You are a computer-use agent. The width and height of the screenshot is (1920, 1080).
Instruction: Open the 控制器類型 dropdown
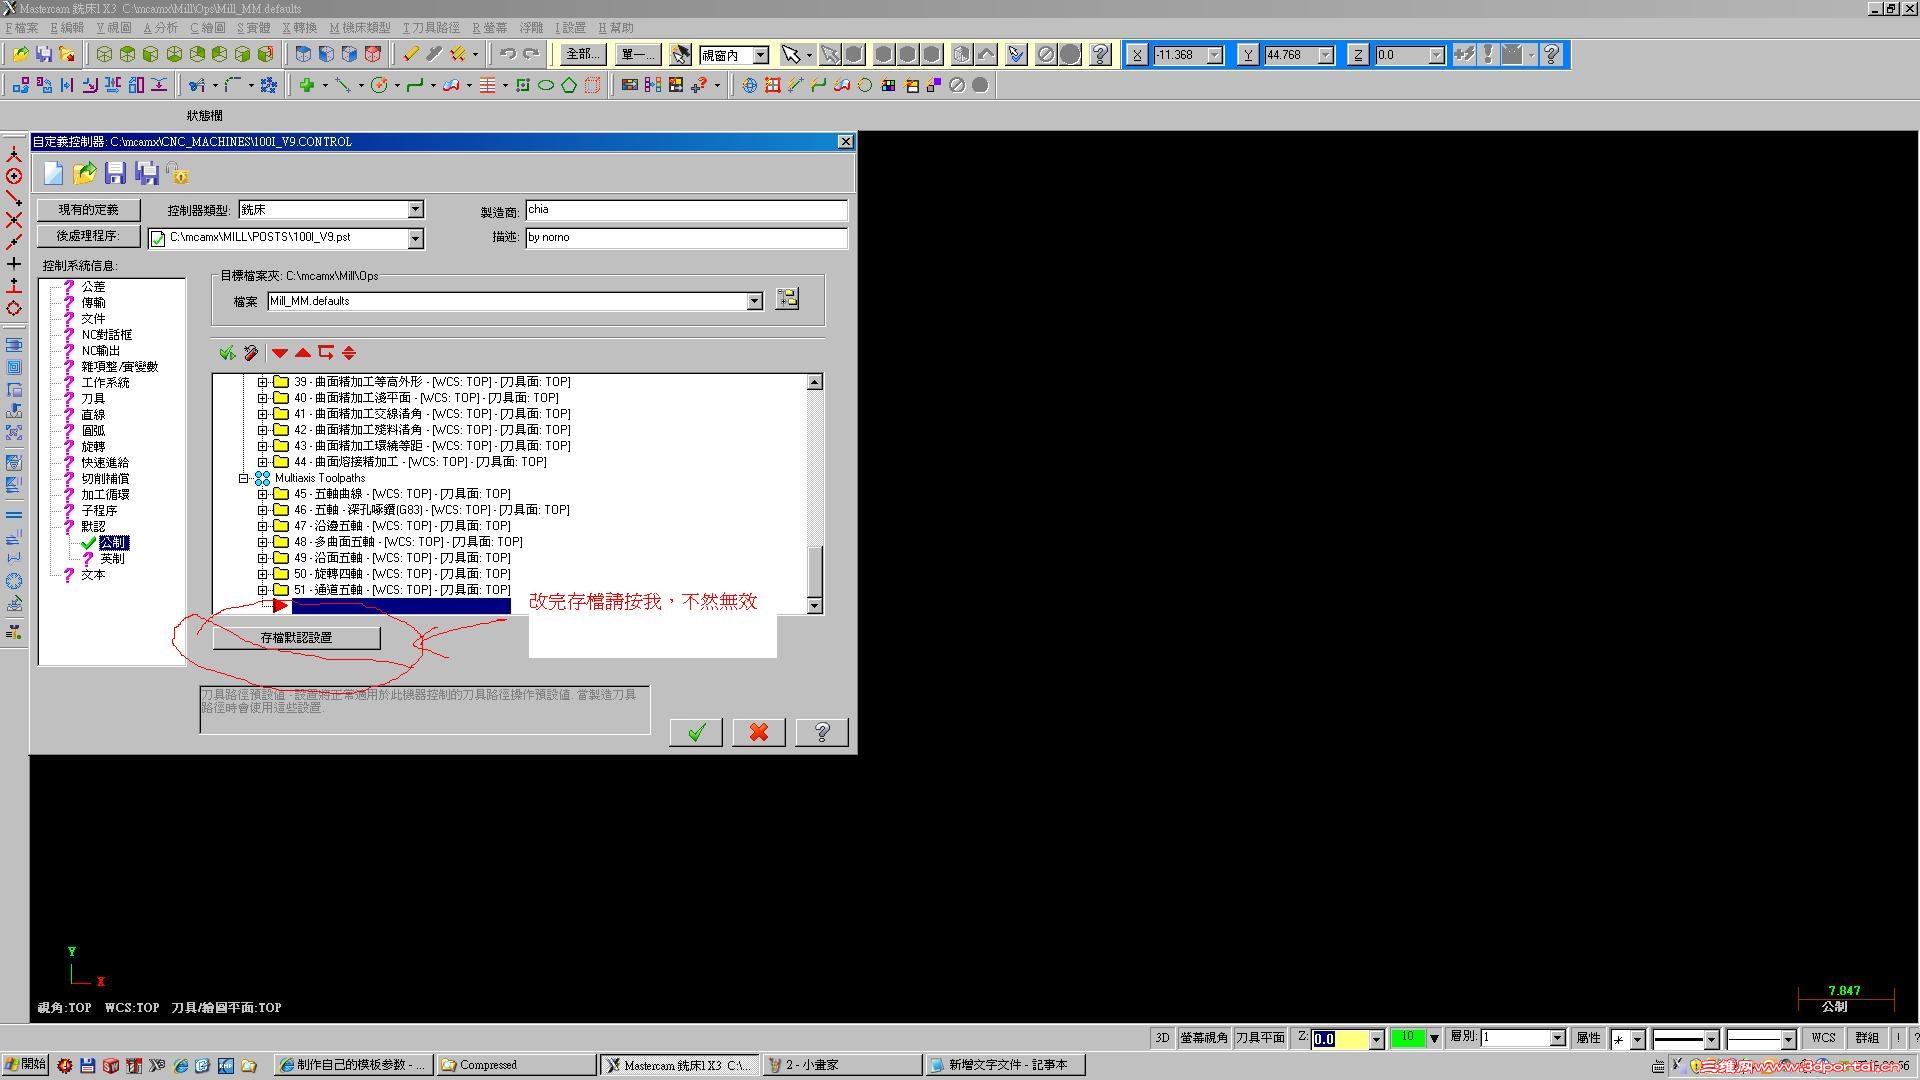pyautogui.click(x=415, y=209)
